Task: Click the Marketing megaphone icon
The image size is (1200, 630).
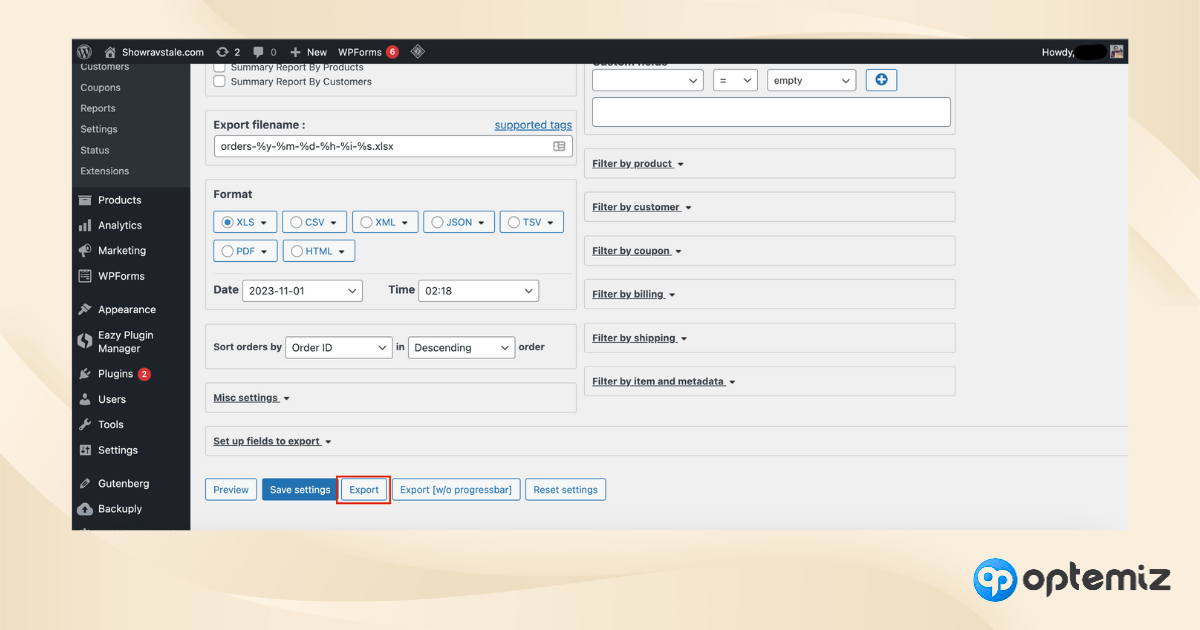Action: [x=85, y=251]
